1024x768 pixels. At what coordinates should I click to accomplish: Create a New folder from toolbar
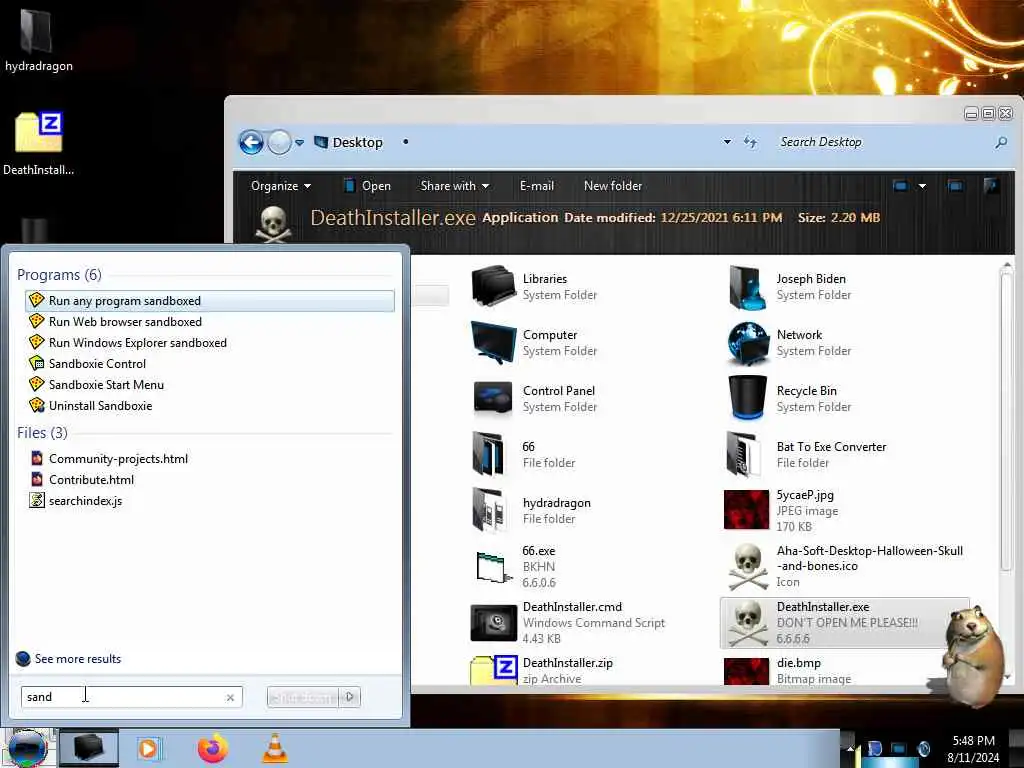pyautogui.click(x=613, y=186)
